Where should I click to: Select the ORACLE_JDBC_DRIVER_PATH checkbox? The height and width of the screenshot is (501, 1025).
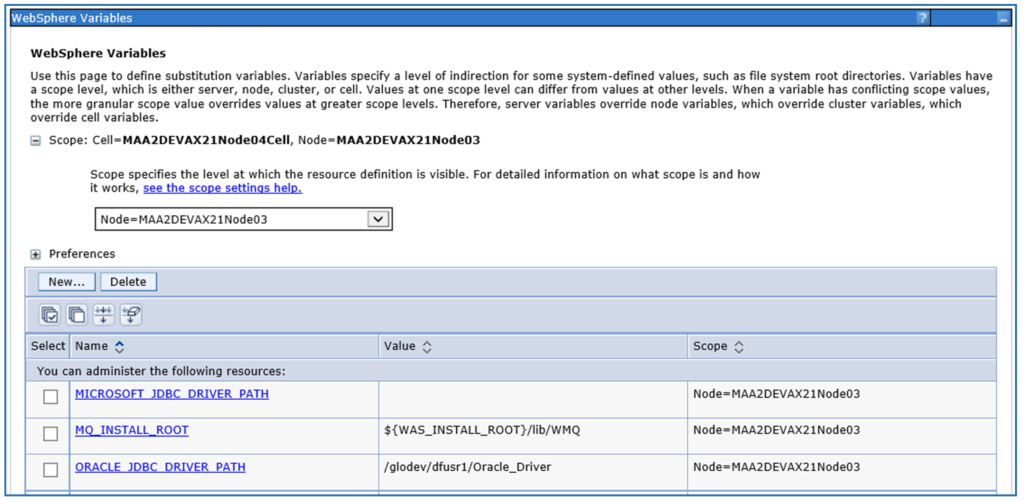pyautogui.click(x=50, y=469)
